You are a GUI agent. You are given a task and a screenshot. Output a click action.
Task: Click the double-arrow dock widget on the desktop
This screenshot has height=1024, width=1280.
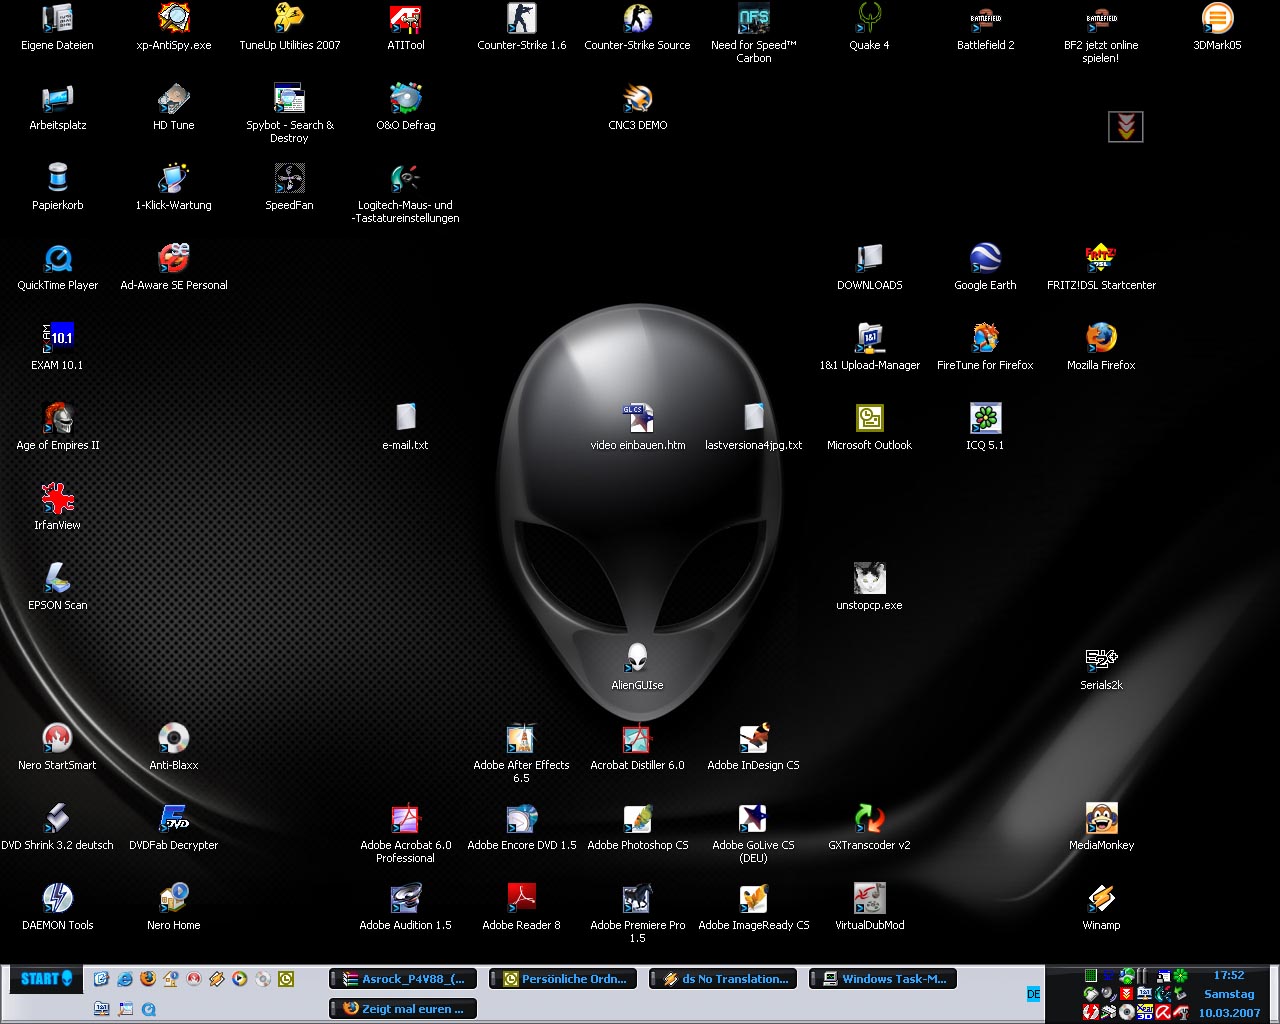pos(1126,127)
